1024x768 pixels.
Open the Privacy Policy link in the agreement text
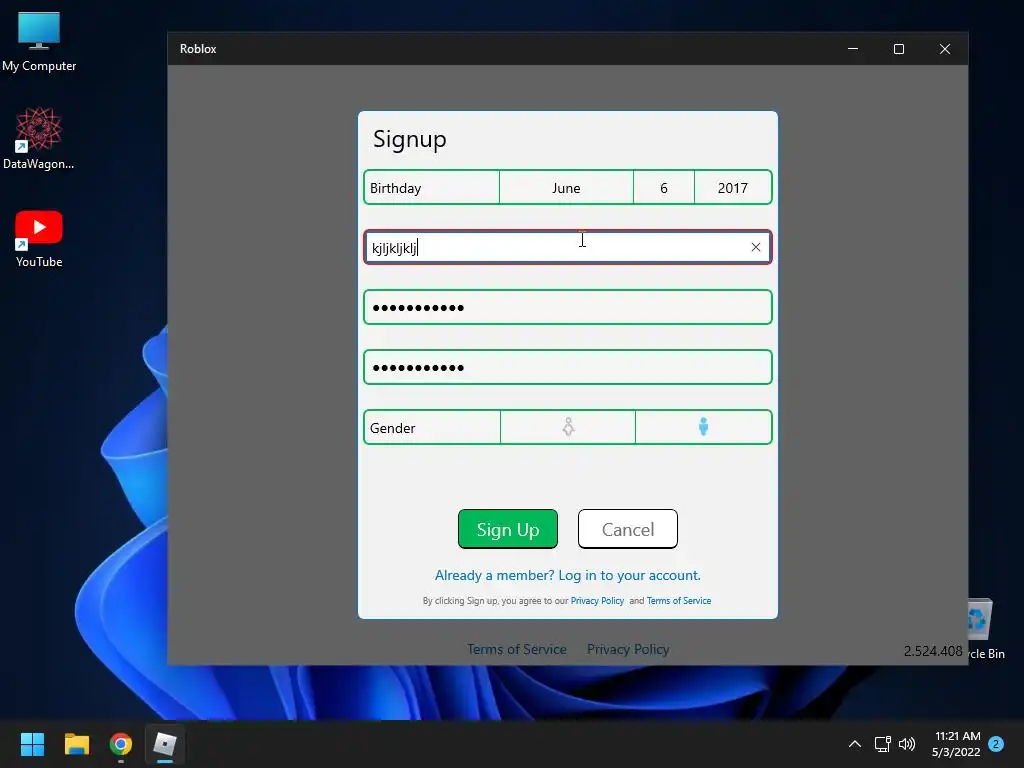[x=597, y=601]
